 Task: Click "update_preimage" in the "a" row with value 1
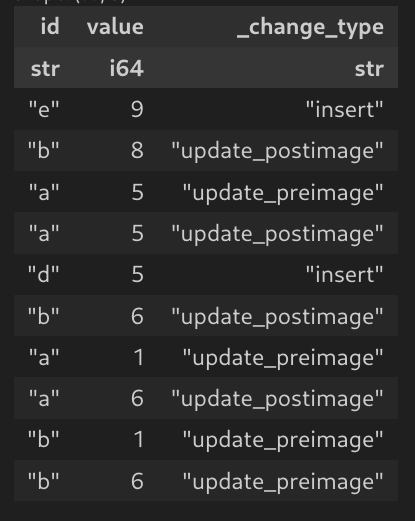tap(283, 358)
